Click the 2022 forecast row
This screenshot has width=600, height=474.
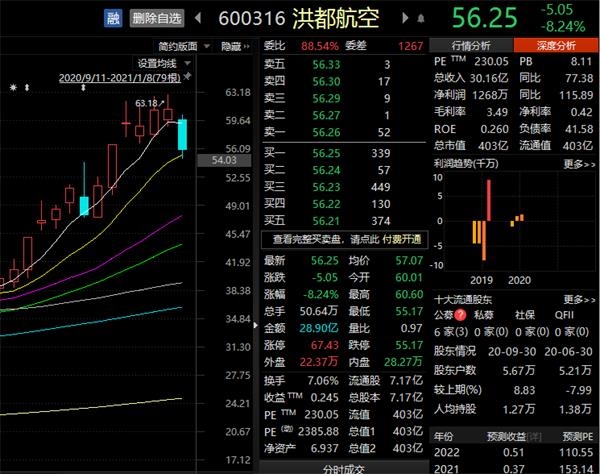[514, 452]
